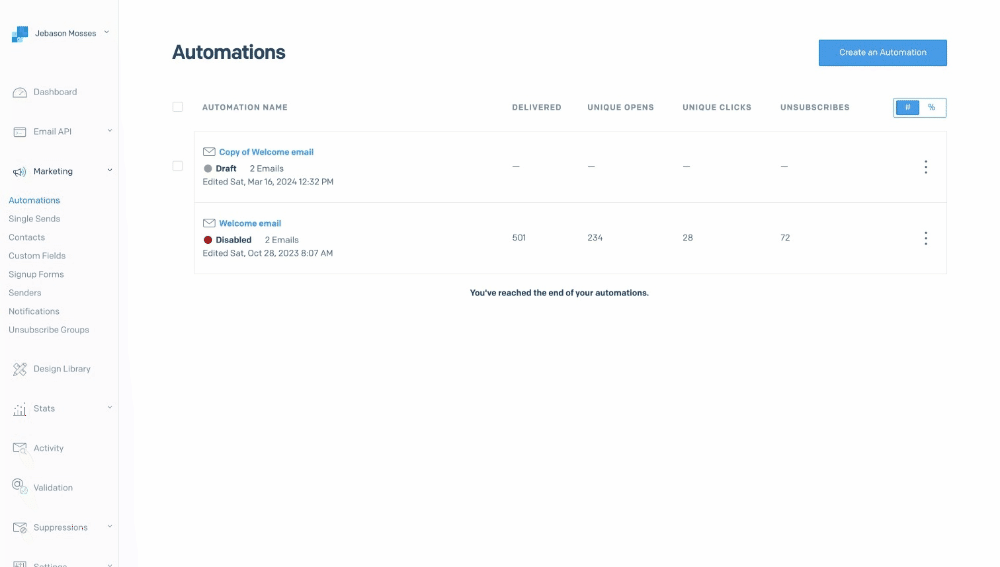
Task: Collapse the Marketing sidebar section
Action: (x=109, y=171)
